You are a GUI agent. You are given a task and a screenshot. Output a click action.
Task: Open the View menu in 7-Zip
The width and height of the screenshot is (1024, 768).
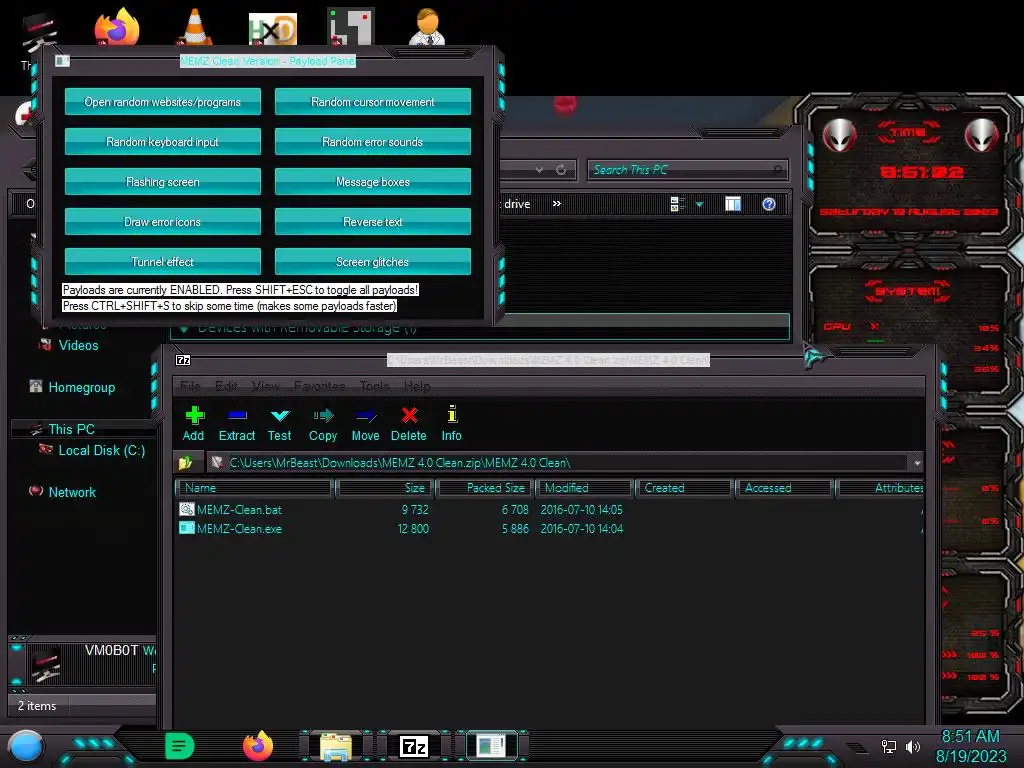coord(265,386)
